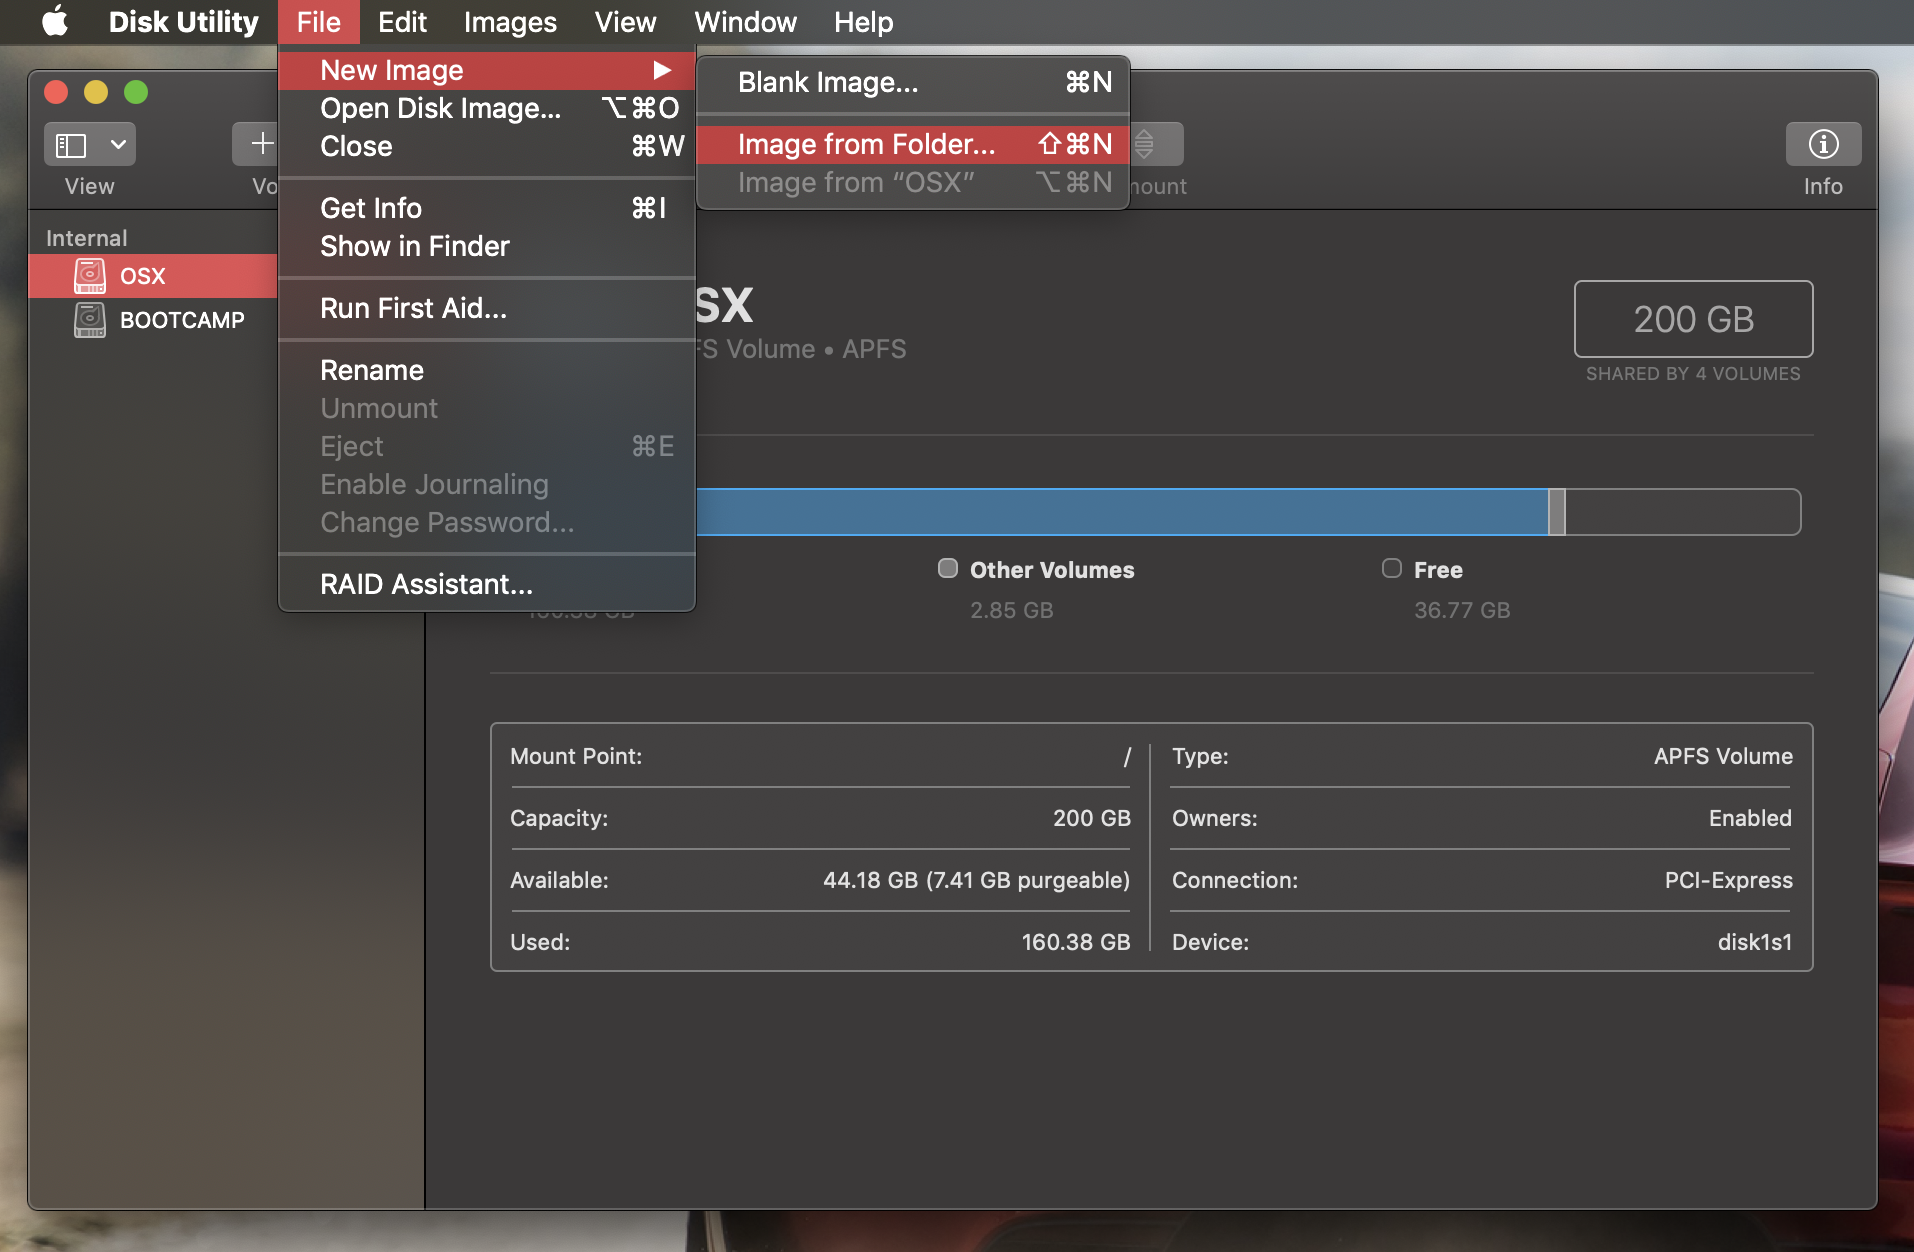Screen dimensions: 1914x1252
Task: Click the 44.18 GB available value
Action: click(x=976, y=880)
